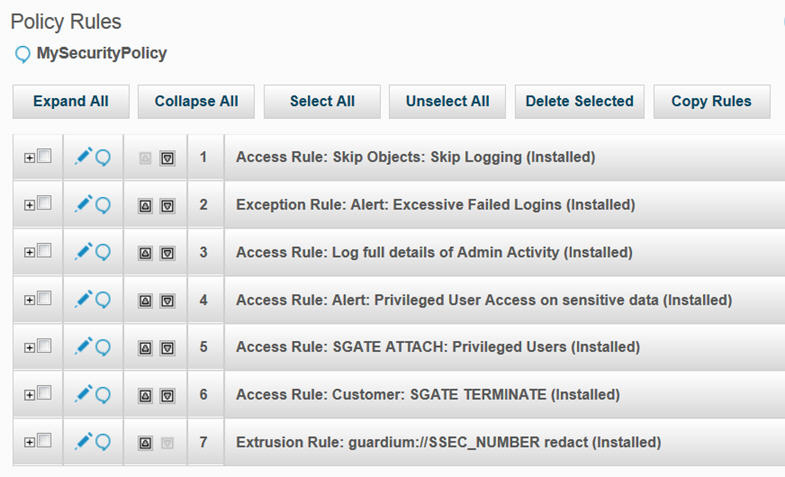This screenshot has width=785, height=477.
Task: Open SGATE ATTACH: Privileged Users rule title
Action: 437,347
